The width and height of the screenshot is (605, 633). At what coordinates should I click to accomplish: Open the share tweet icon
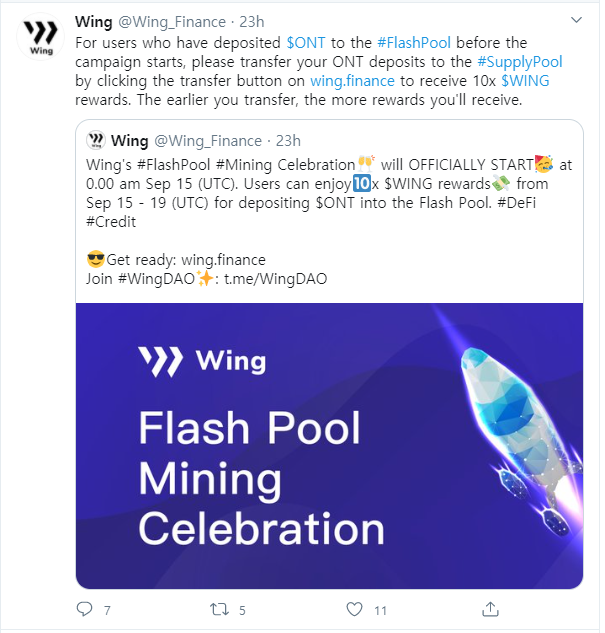[x=490, y=608]
